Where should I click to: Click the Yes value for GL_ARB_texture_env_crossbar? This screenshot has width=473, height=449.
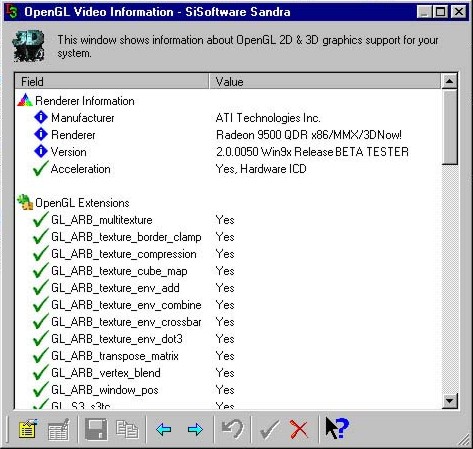[x=225, y=322]
